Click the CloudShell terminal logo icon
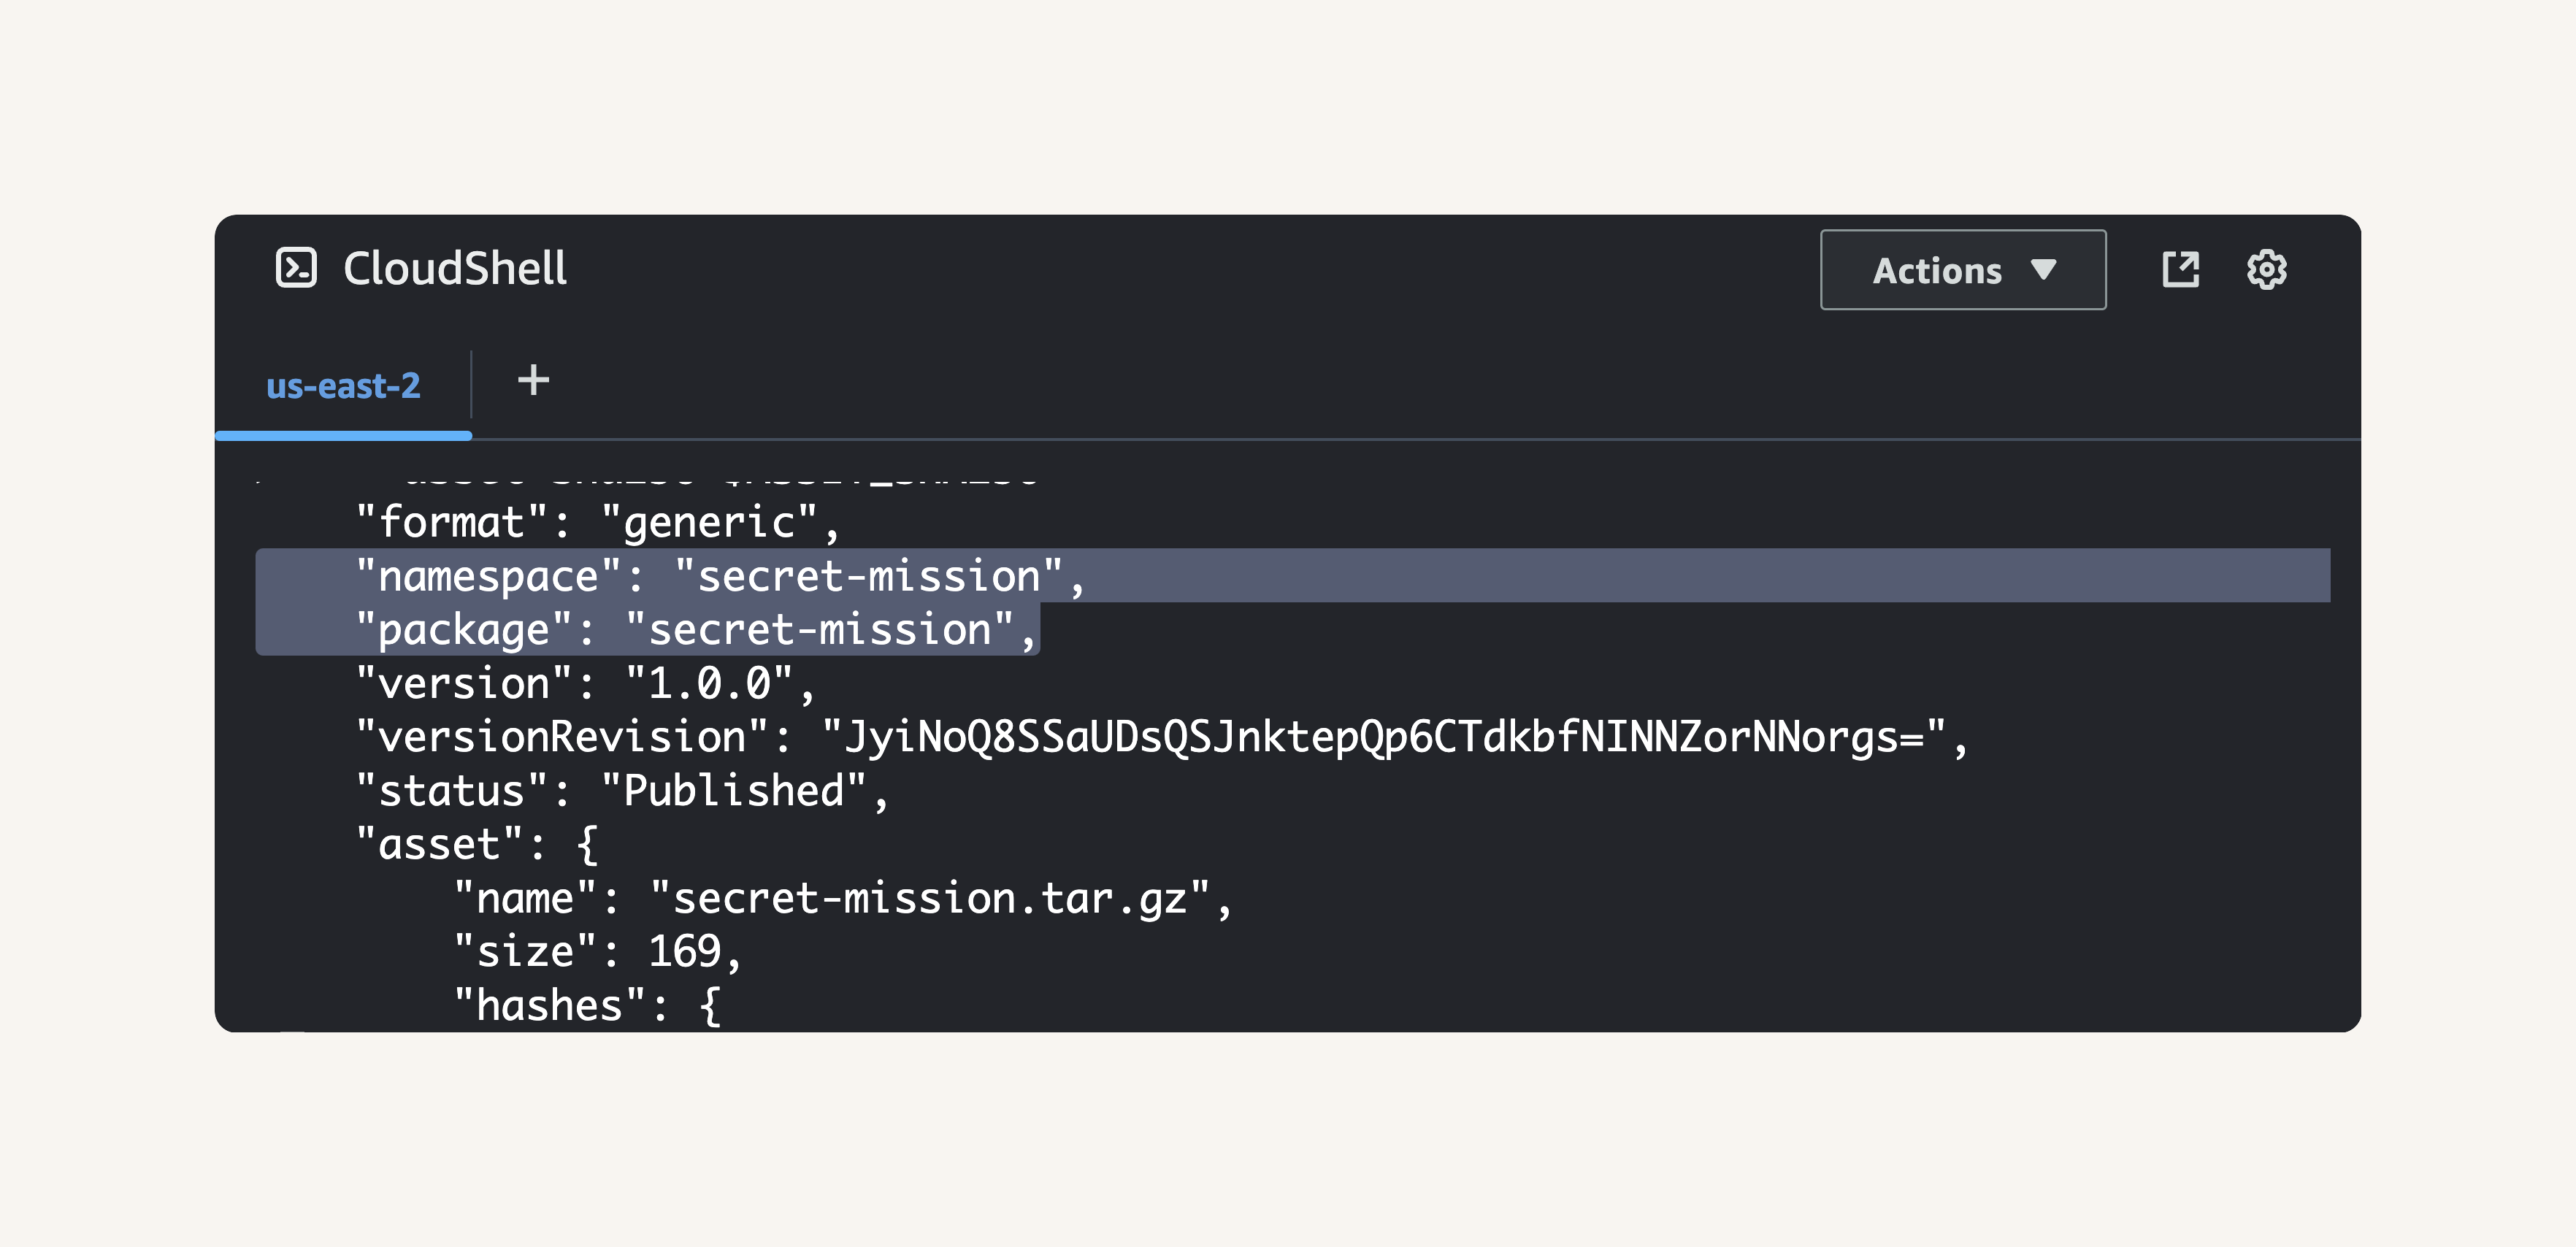2576x1247 pixels. click(x=296, y=268)
